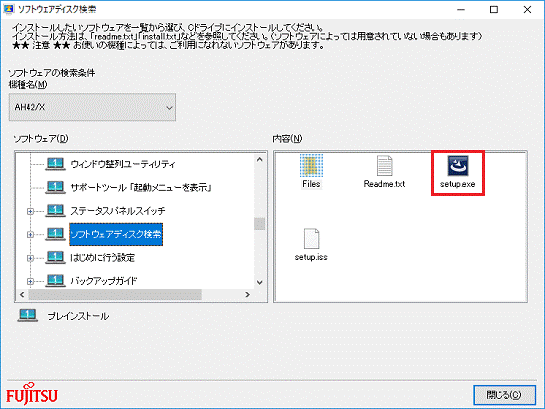This screenshot has height=409, width=545.
Task: Select はじめに行う設定 in the software list
Action: click(103, 257)
